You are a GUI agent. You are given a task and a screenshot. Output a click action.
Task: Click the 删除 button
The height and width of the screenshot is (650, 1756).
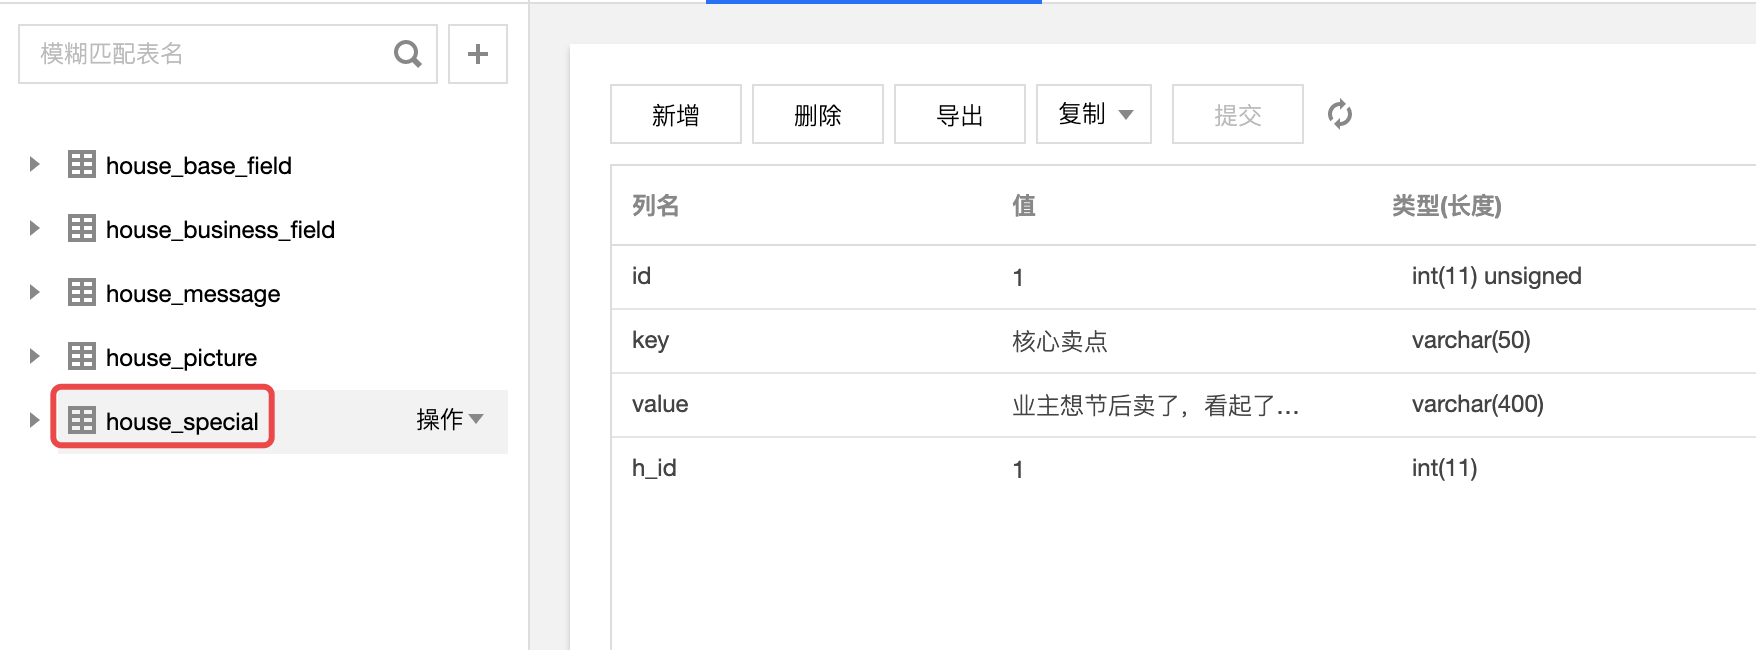coord(818,114)
